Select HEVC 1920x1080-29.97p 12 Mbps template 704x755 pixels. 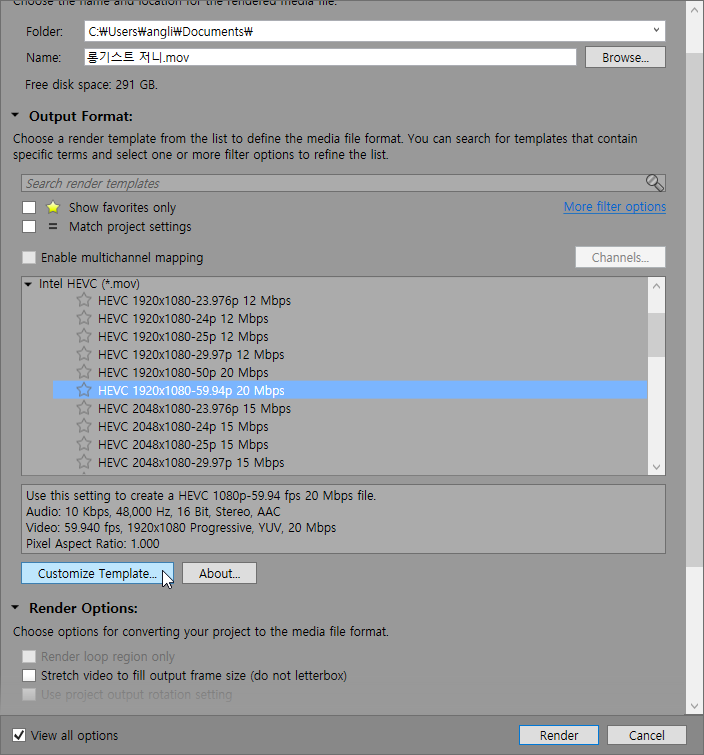(x=191, y=354)
